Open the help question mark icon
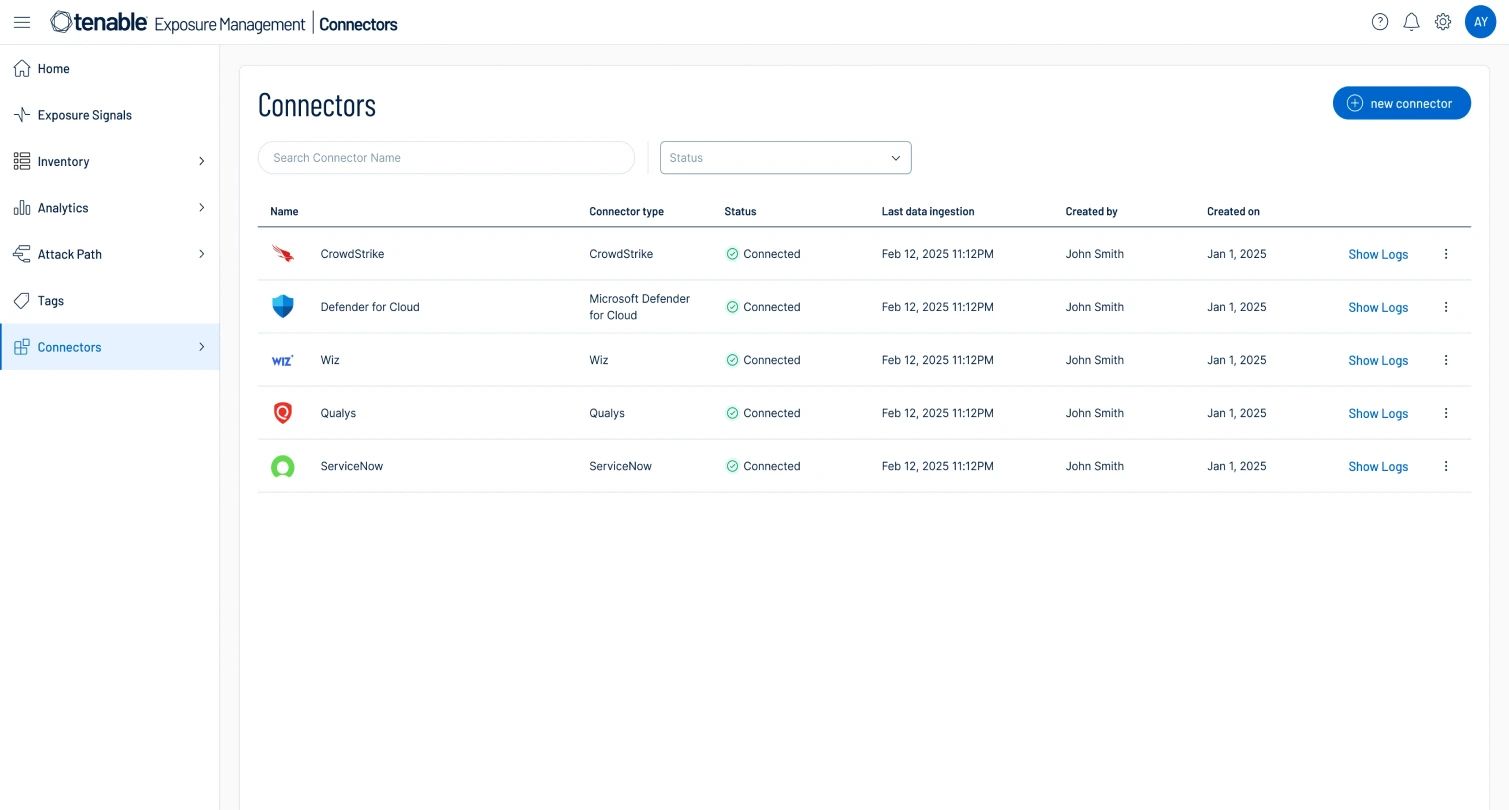The image size is (1509, 810). click(x=1380, y=22)
